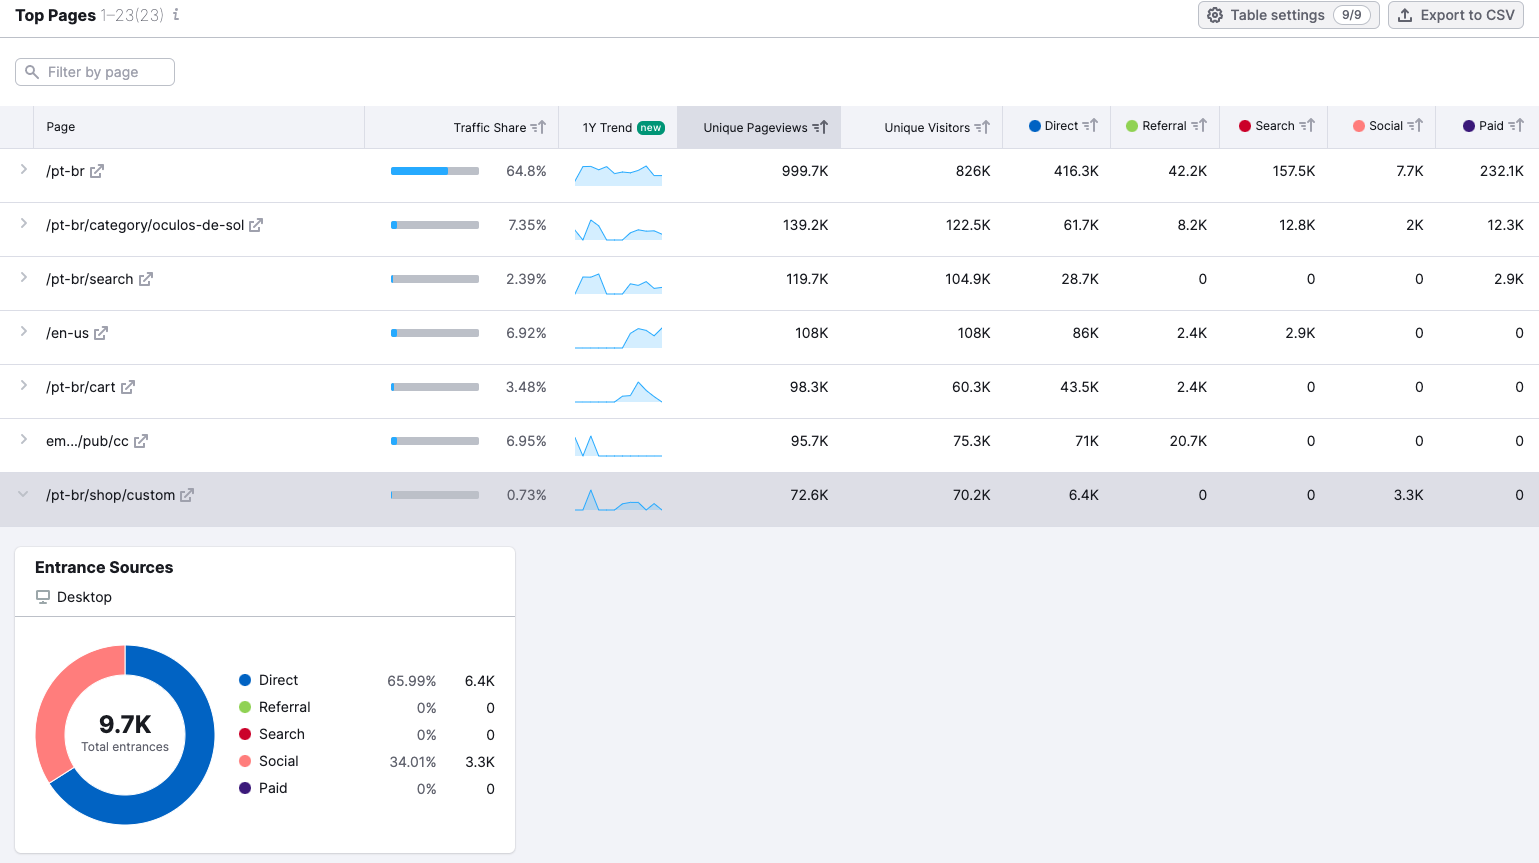Expand the /pt-br/category/oculos-de-sol row
The height and width of the screenshot is (863, 1539).
click(x=23, y=224)
